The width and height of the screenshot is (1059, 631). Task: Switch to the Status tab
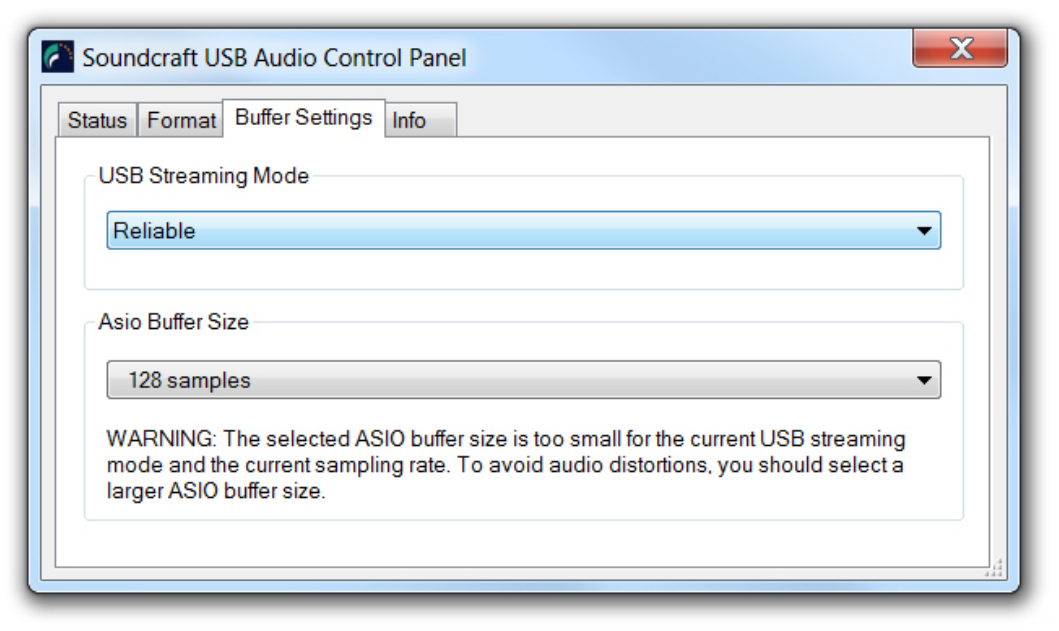coord(97,121)
